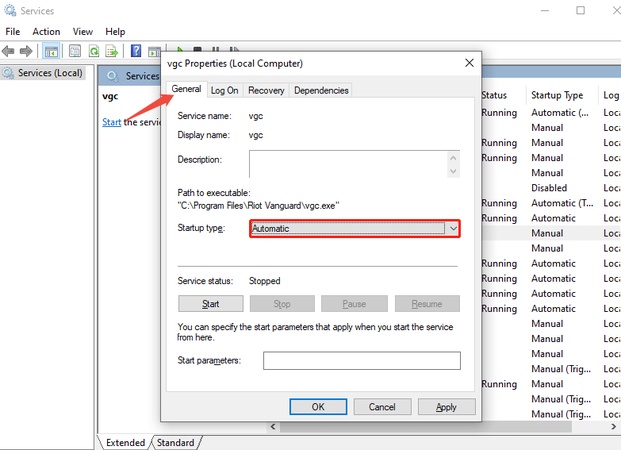The image size is (621, 450).
Task: Click the Start button in vgc Properties
Action: 211,304
